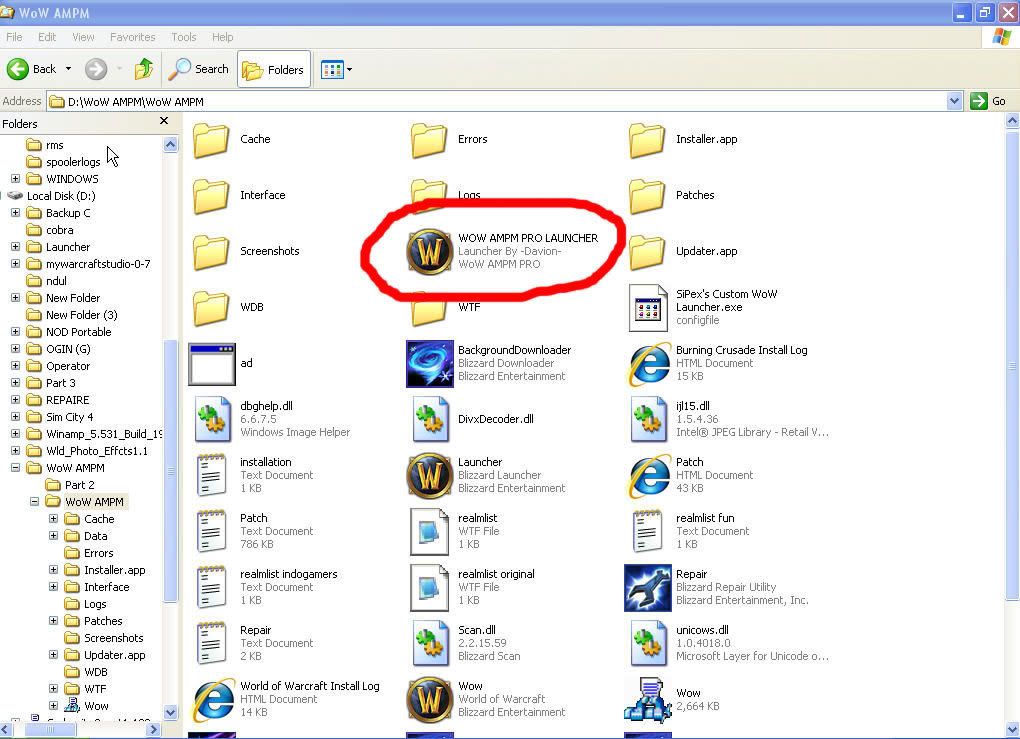Open the Favorites menu
Viewport: 1020px width, 739px height.
click(133, 37)
